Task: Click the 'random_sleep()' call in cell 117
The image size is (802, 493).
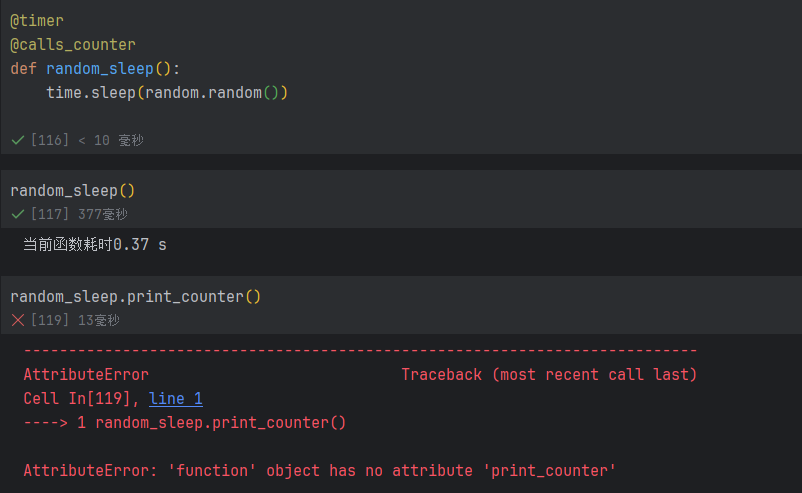Action: click(73, 191)
